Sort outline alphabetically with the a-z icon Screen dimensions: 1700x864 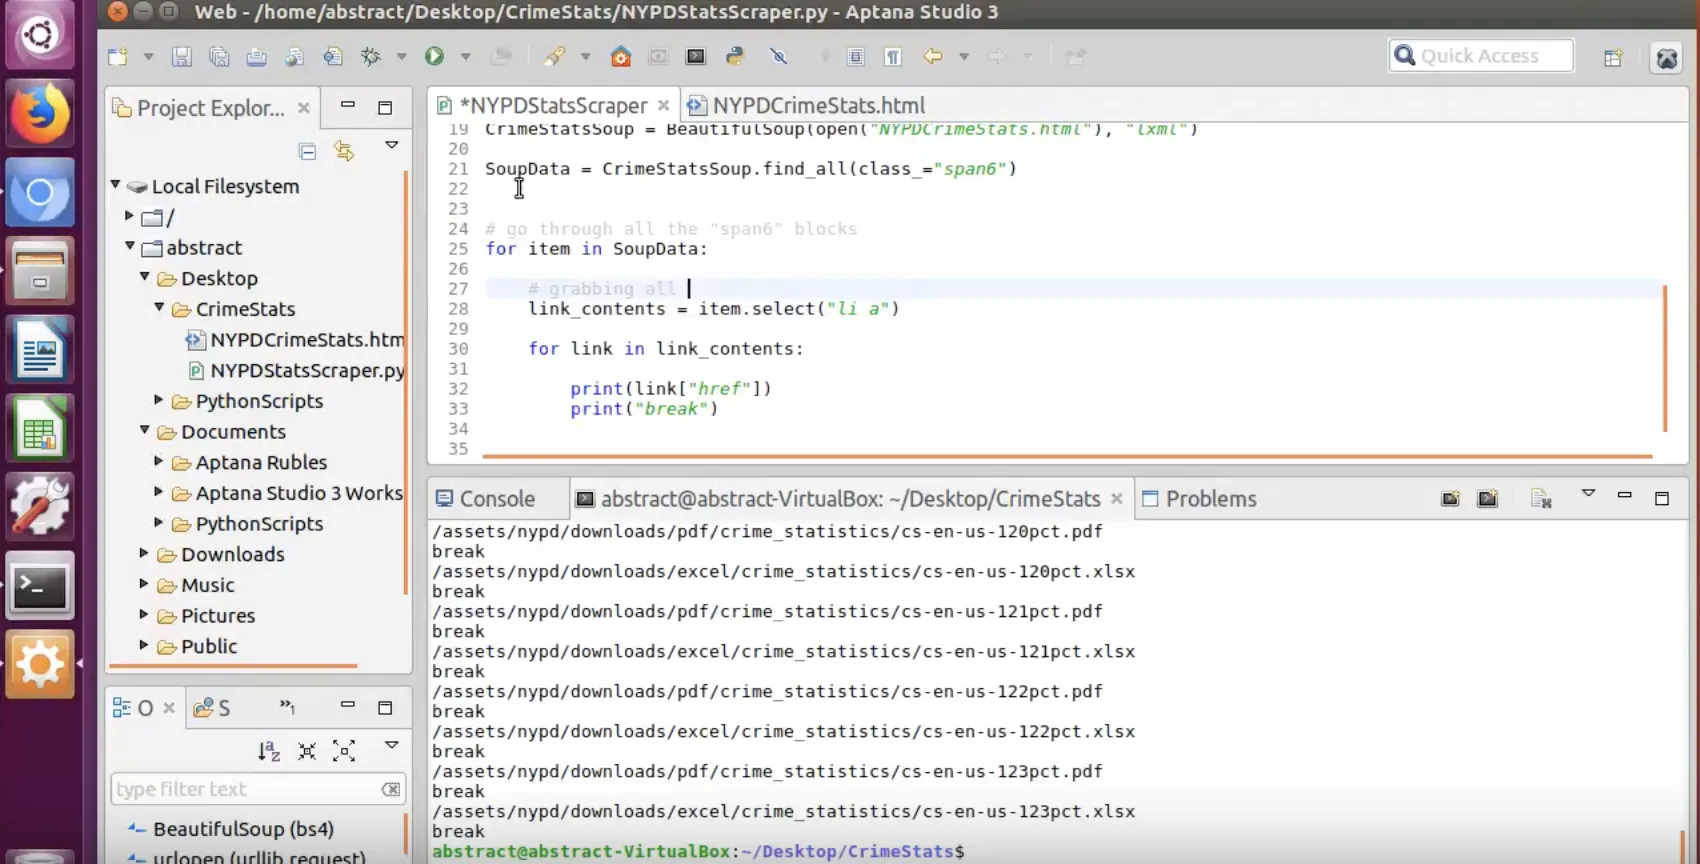269,751
